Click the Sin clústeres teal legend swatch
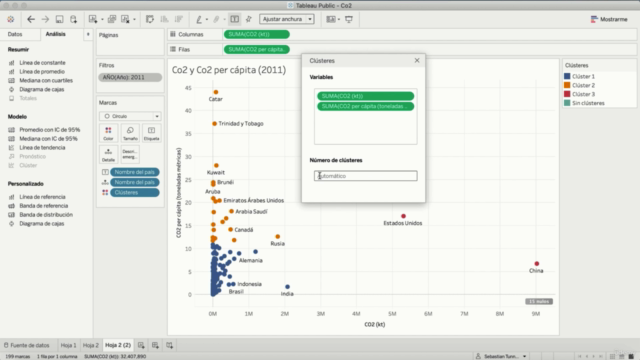640x360 pixels. pos(567,103)
